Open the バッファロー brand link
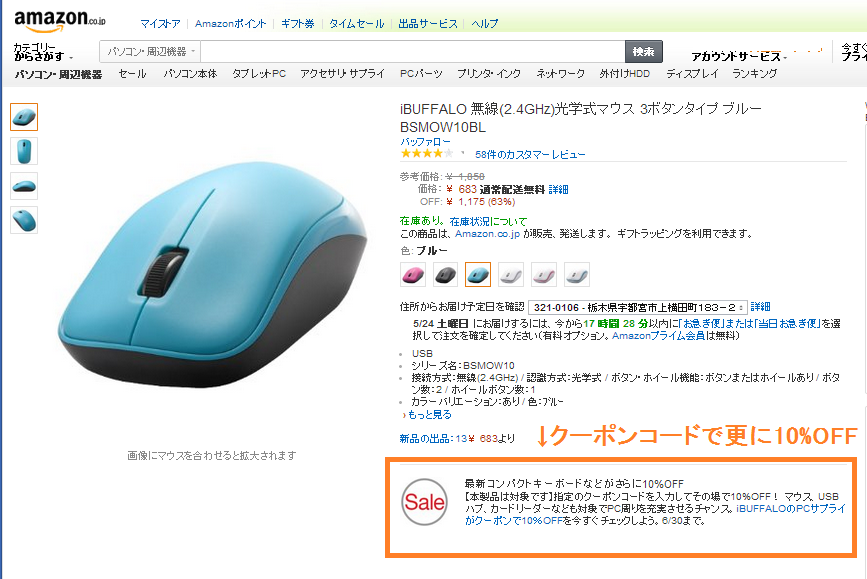Viewport: 867px width, 579px height. 425,142
